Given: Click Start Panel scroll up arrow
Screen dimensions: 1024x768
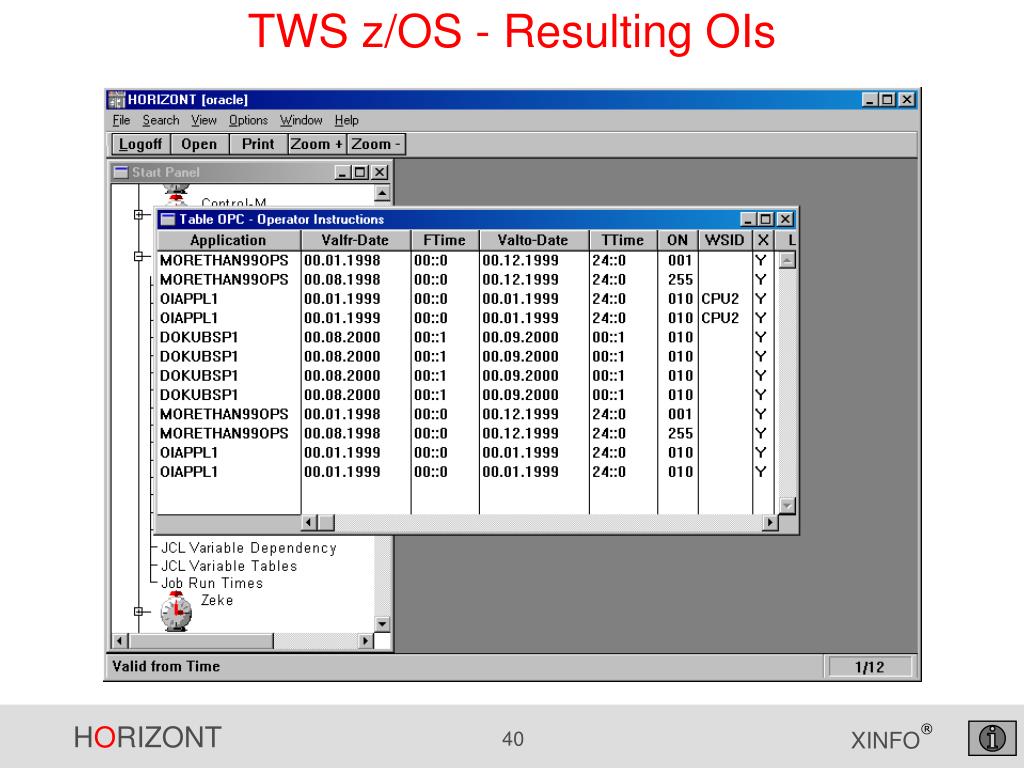Looking at the screenshot, I should coord(382,193).
